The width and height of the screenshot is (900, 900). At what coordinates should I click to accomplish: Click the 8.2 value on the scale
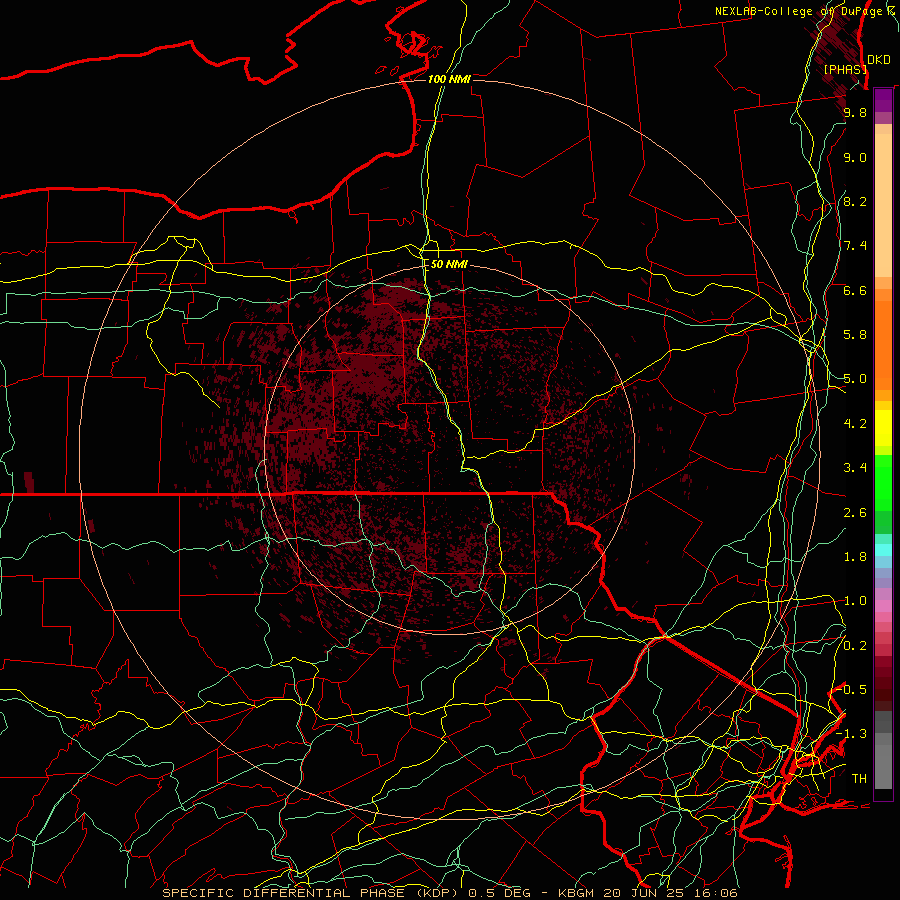(855, 201)
